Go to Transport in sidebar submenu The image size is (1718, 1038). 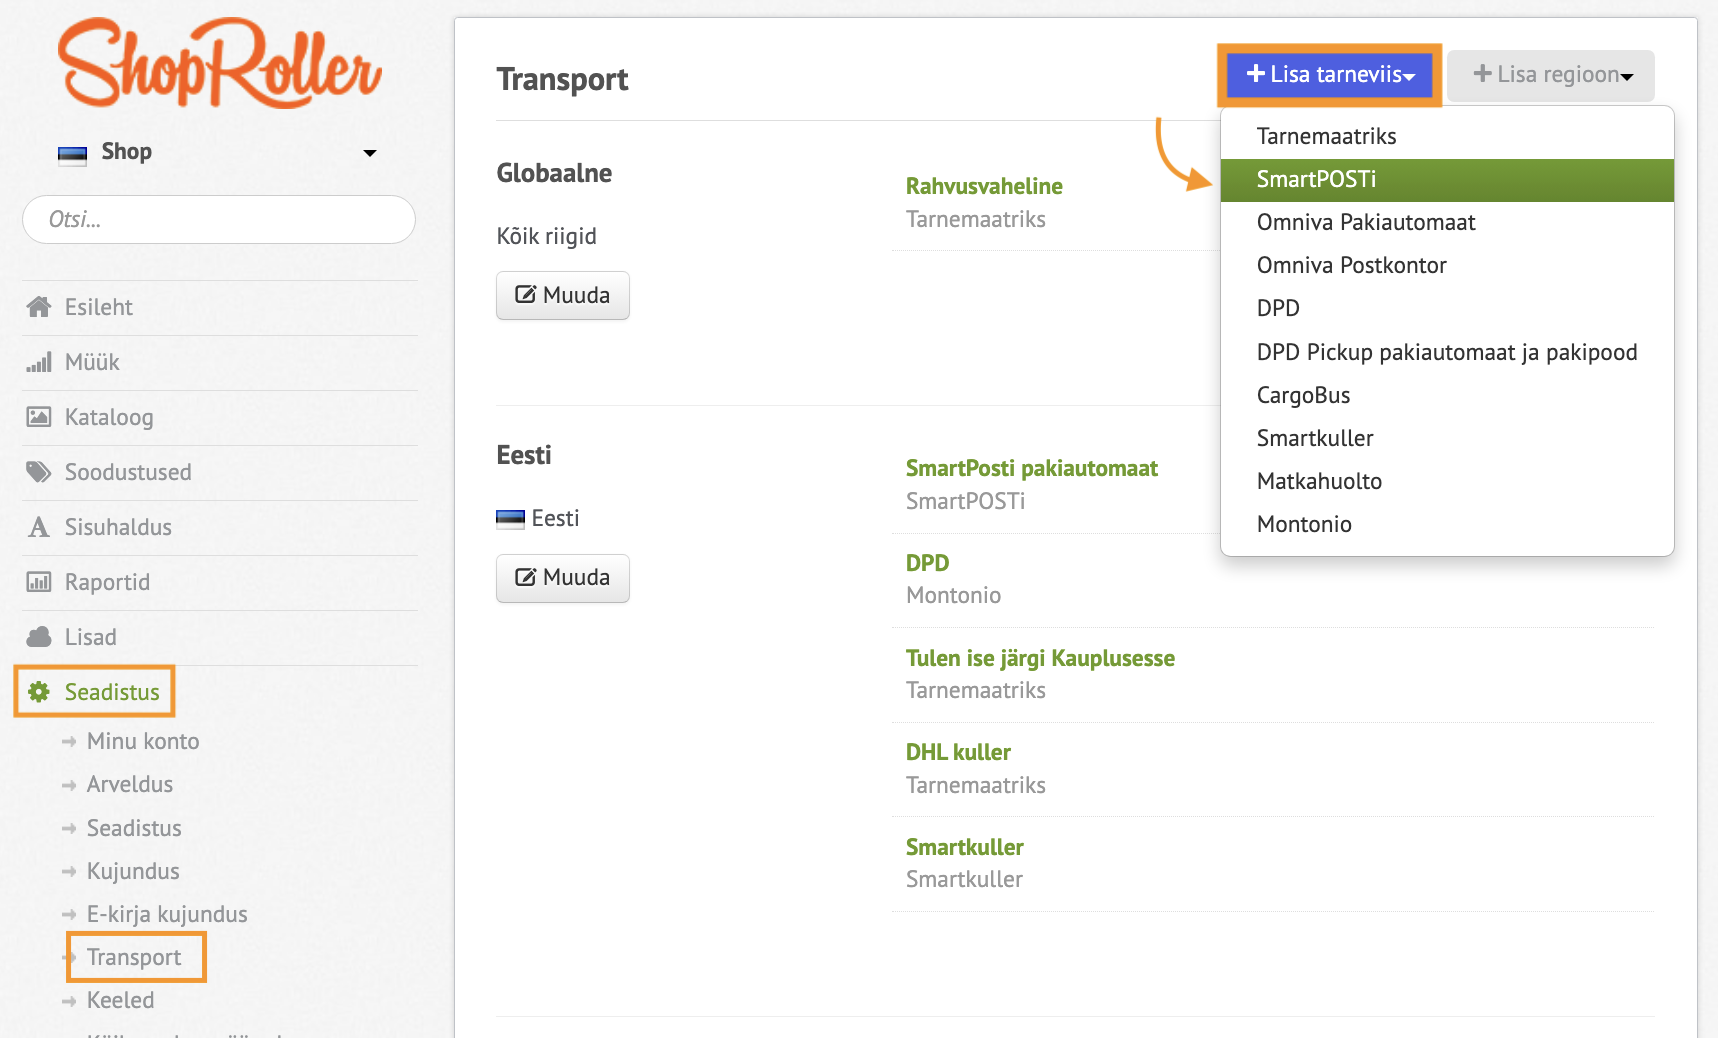tap(134, 957)
